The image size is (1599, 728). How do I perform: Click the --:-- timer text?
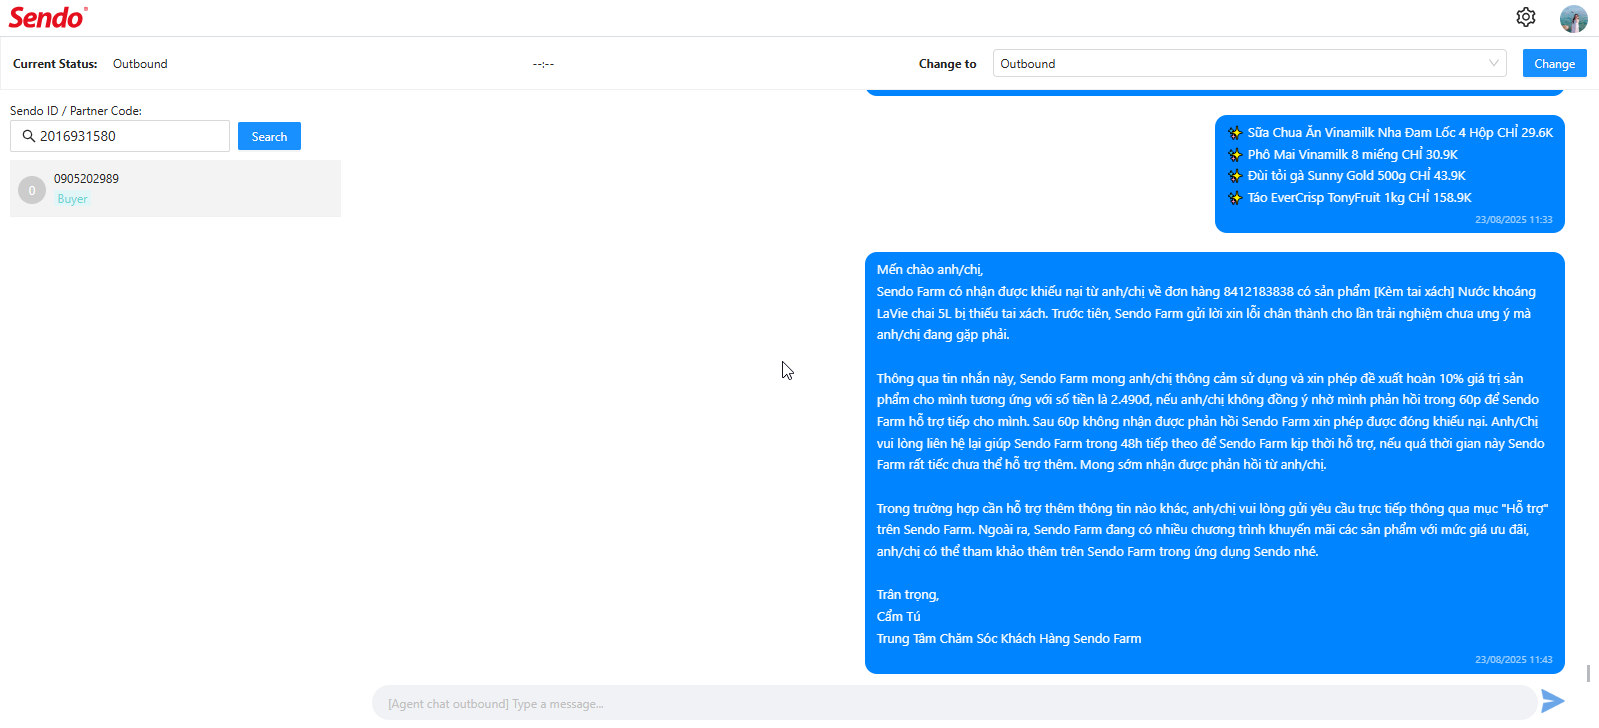(543, 64)
